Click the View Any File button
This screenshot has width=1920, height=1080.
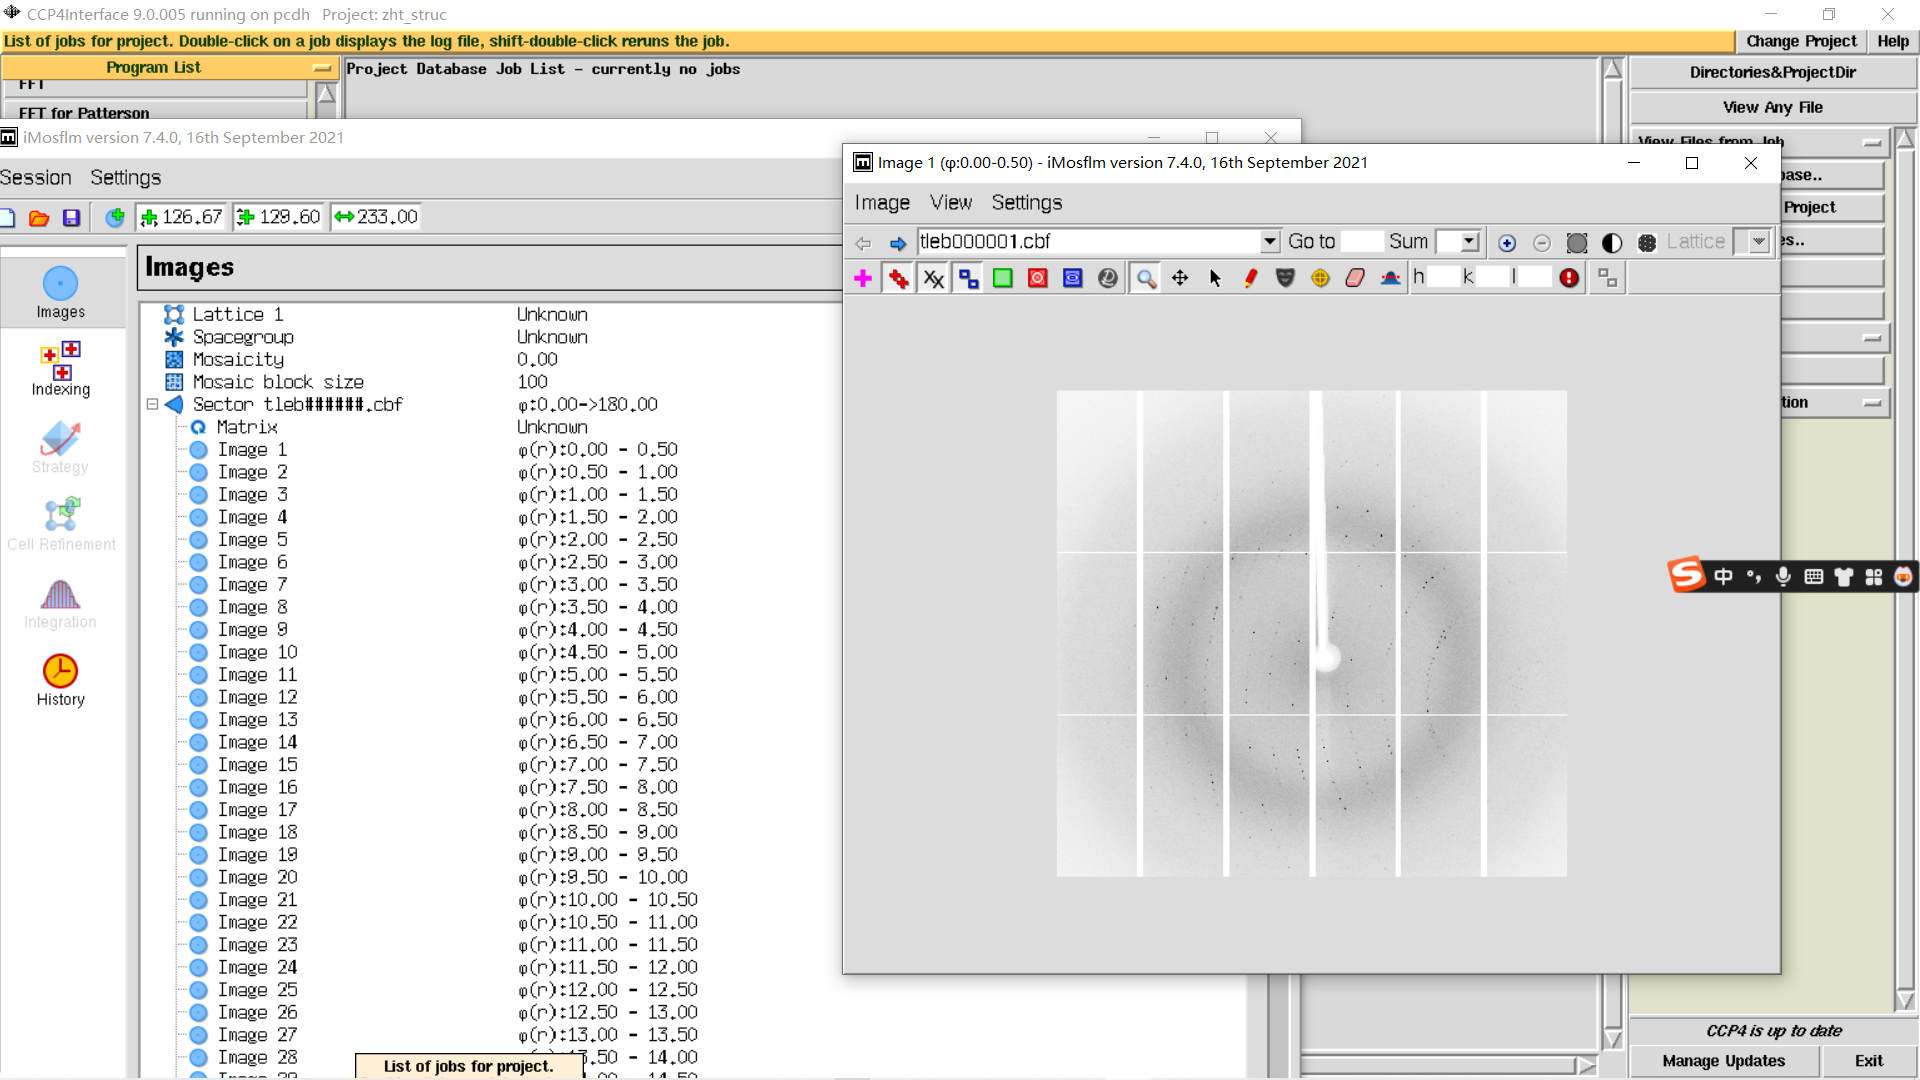1772,107
